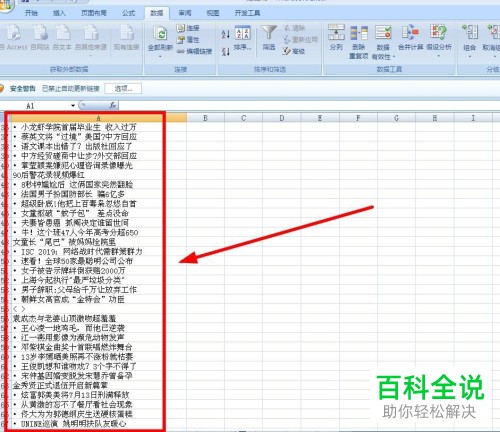Switch to the 开始 (Home) tab
Screen dimensions: 500x432
(31, 13)
